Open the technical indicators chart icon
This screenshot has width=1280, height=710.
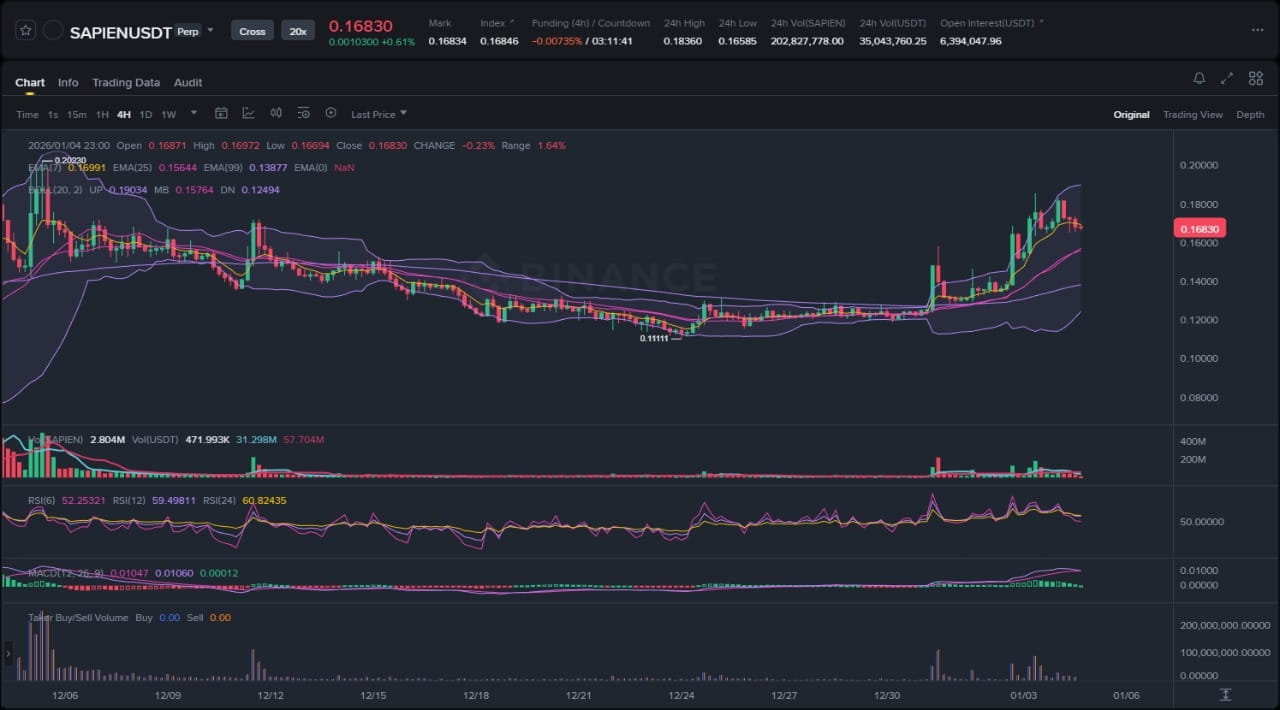coord(248,113)
